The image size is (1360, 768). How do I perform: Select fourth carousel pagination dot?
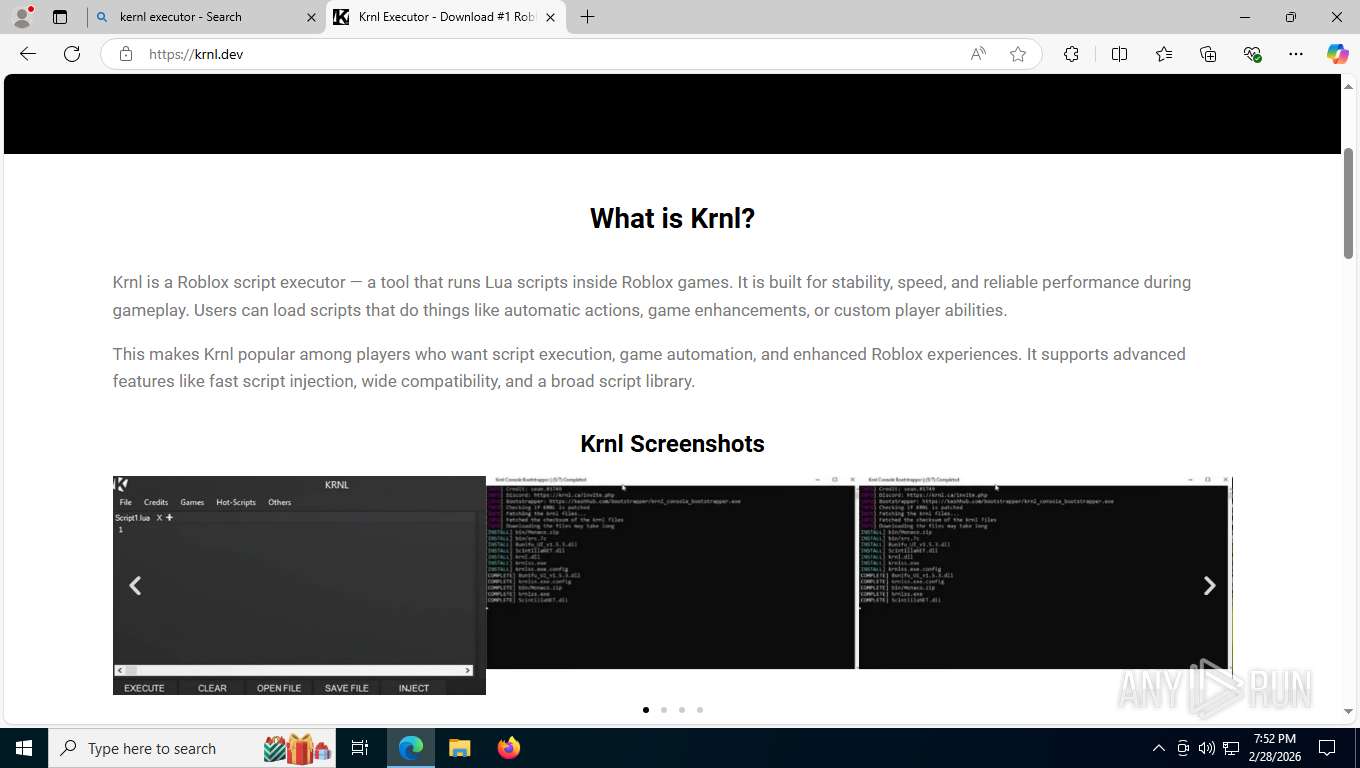pos(700,710)
